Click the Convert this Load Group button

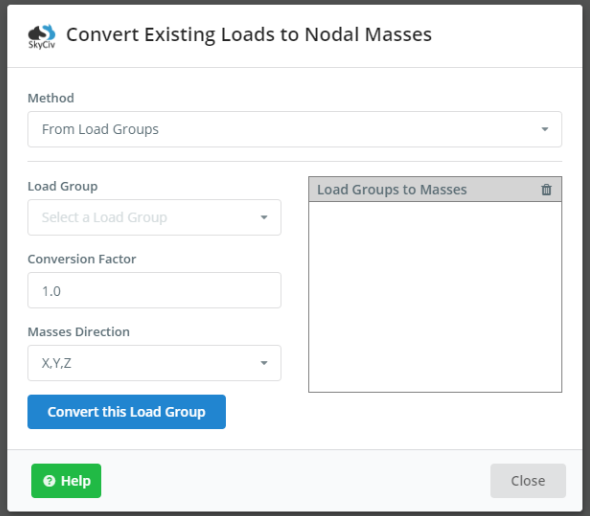126,412
